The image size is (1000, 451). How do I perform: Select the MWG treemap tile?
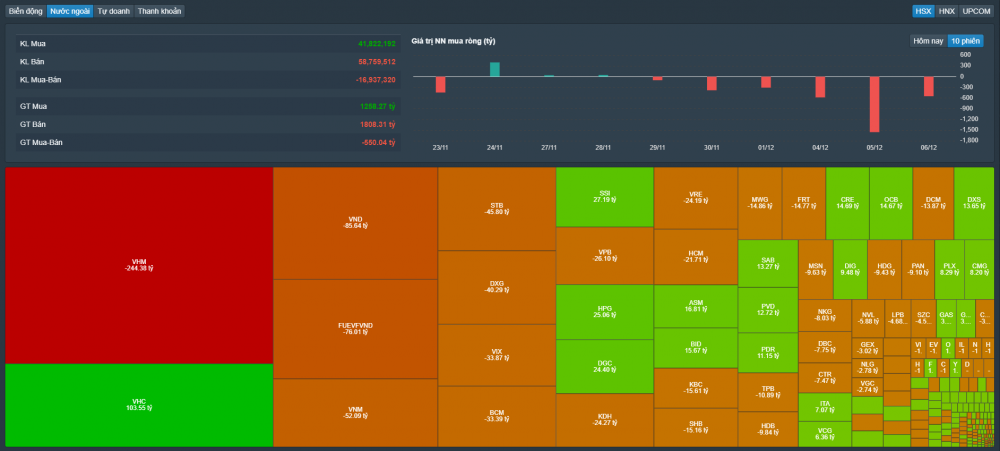pos(760,203)
